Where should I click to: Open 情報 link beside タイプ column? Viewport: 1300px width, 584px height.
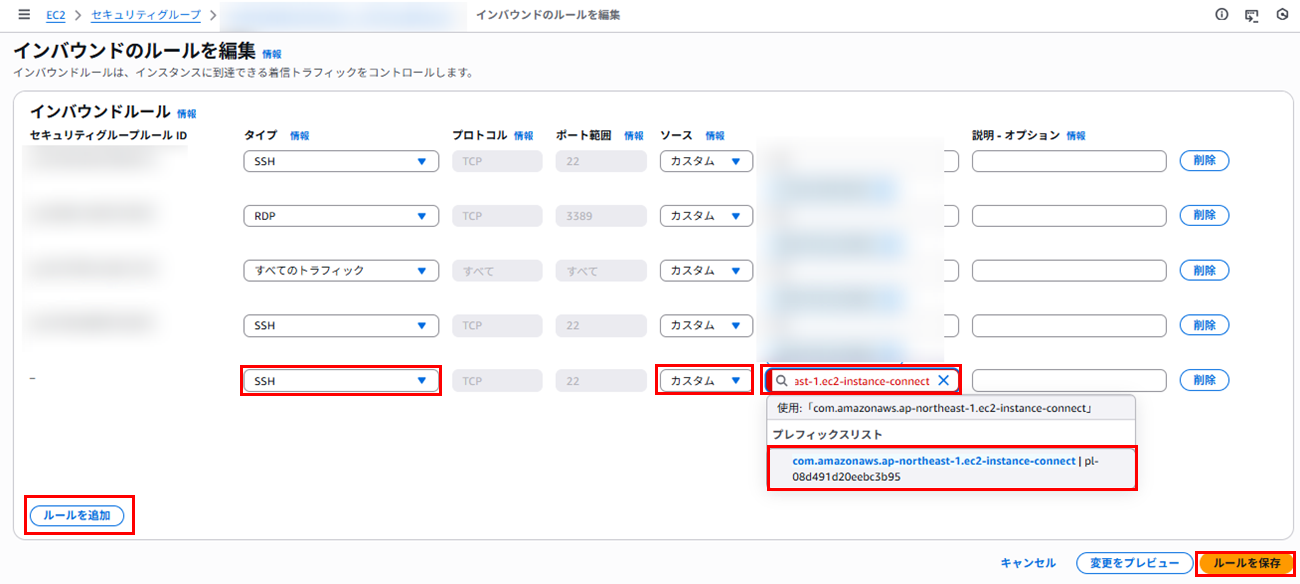click(x=299, y=136)
